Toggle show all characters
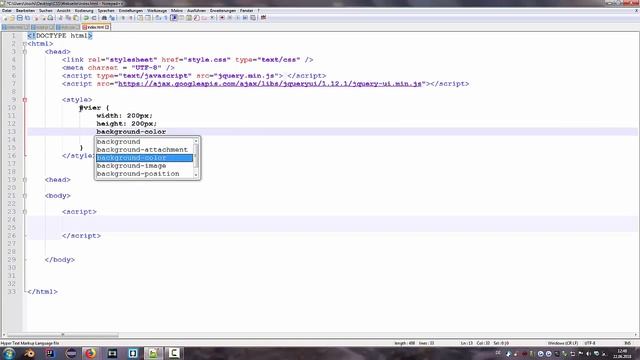 pyautogui.click(x=166, y=18)
